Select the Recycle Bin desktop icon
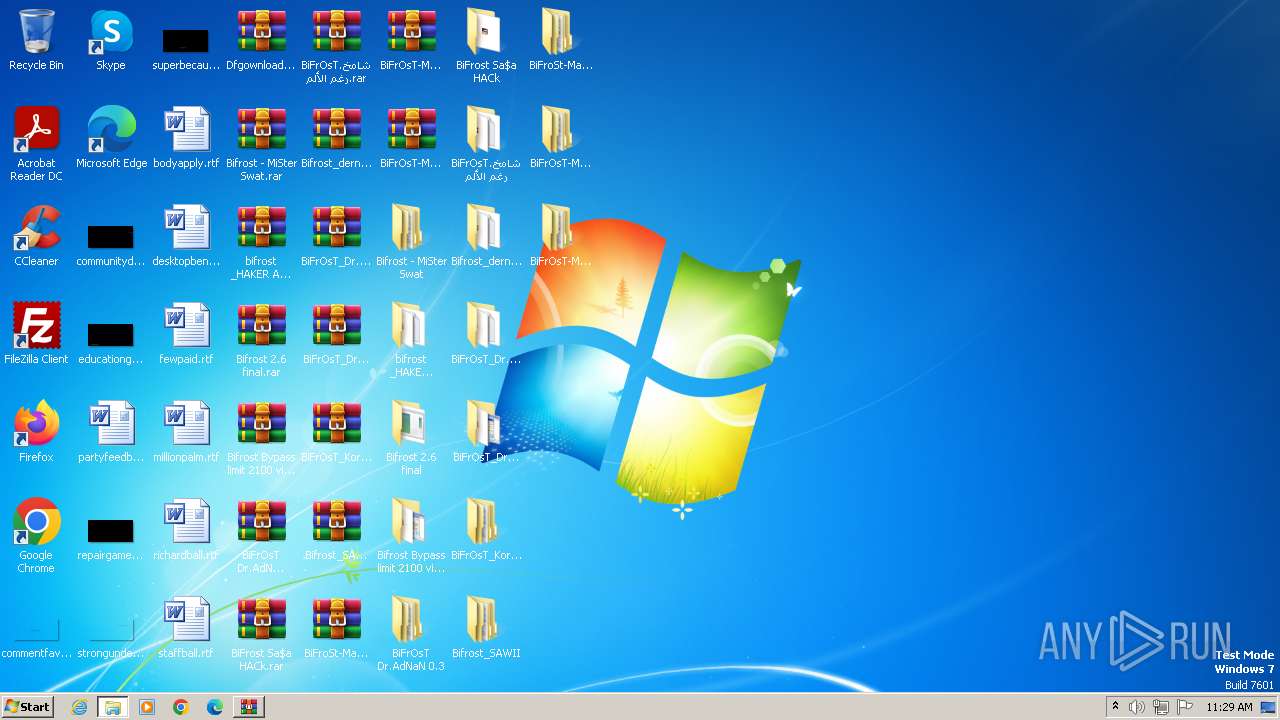Screen dimensions: 1280x720 (x=36, y=40)
